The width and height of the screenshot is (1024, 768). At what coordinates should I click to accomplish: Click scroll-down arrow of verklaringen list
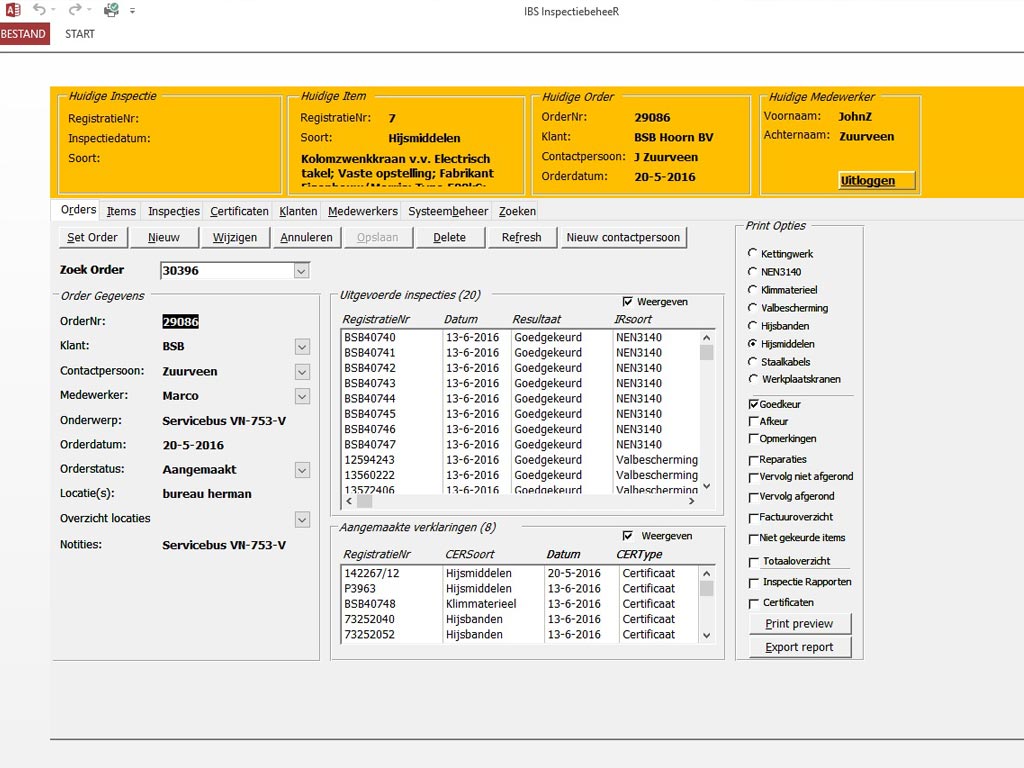[x=707, y=635]
